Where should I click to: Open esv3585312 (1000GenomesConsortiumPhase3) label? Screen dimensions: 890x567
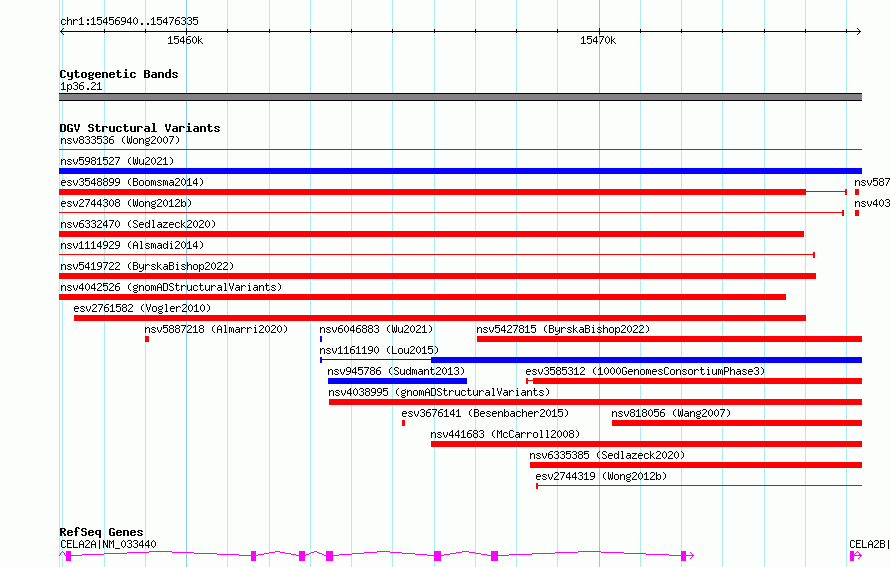click(x=645, y=371)
